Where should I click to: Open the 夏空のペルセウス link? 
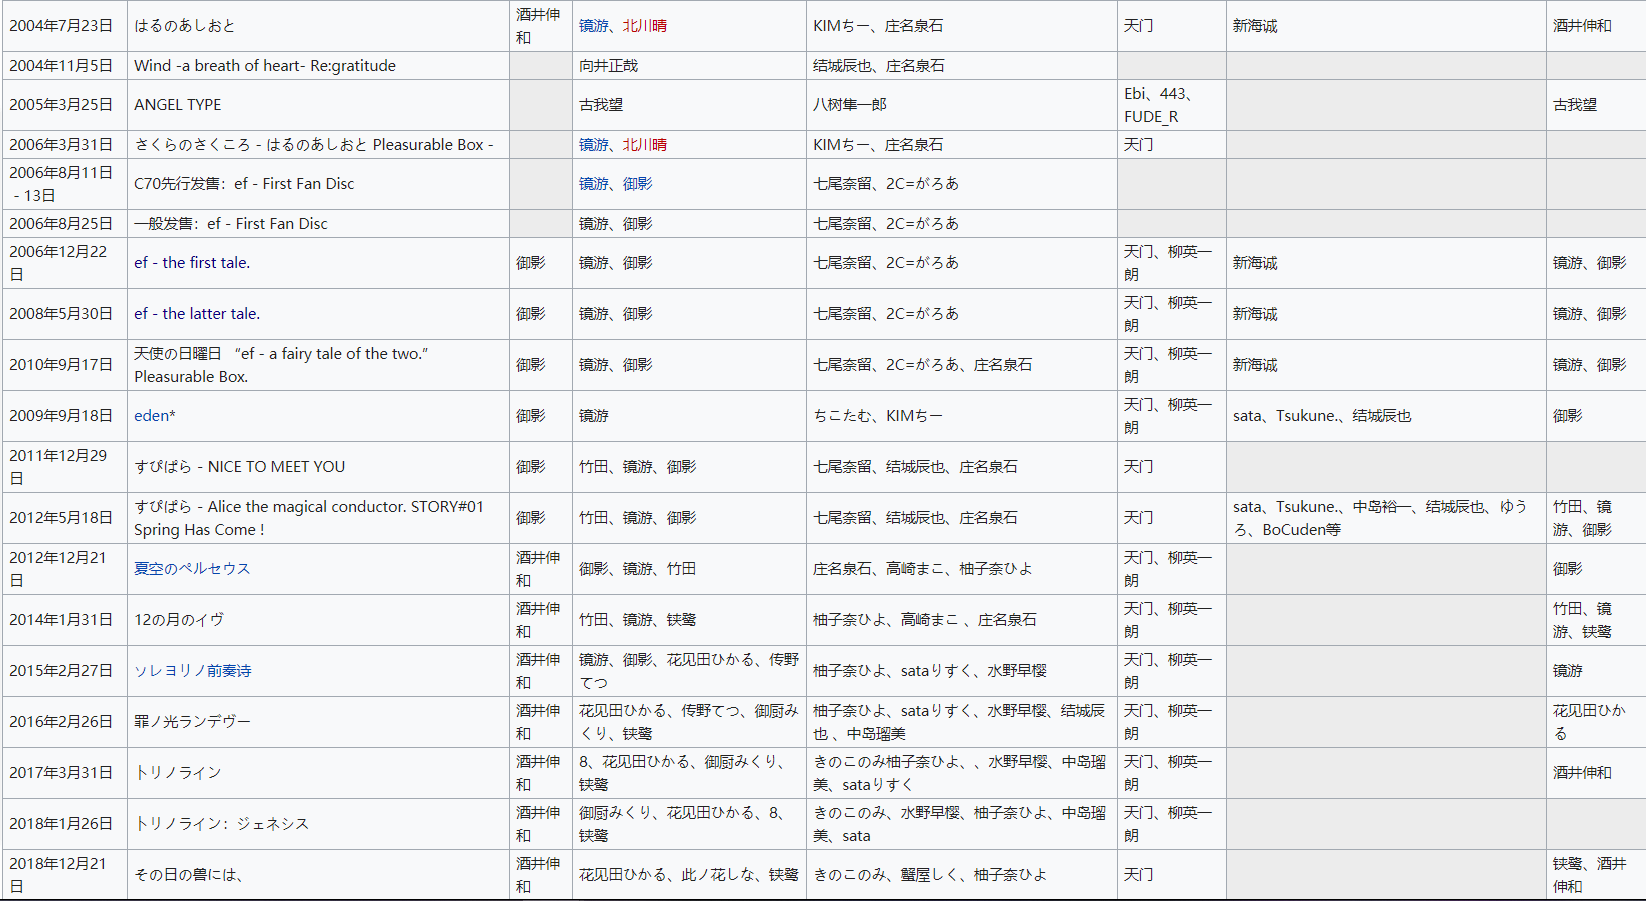click(x=192, y=569)
